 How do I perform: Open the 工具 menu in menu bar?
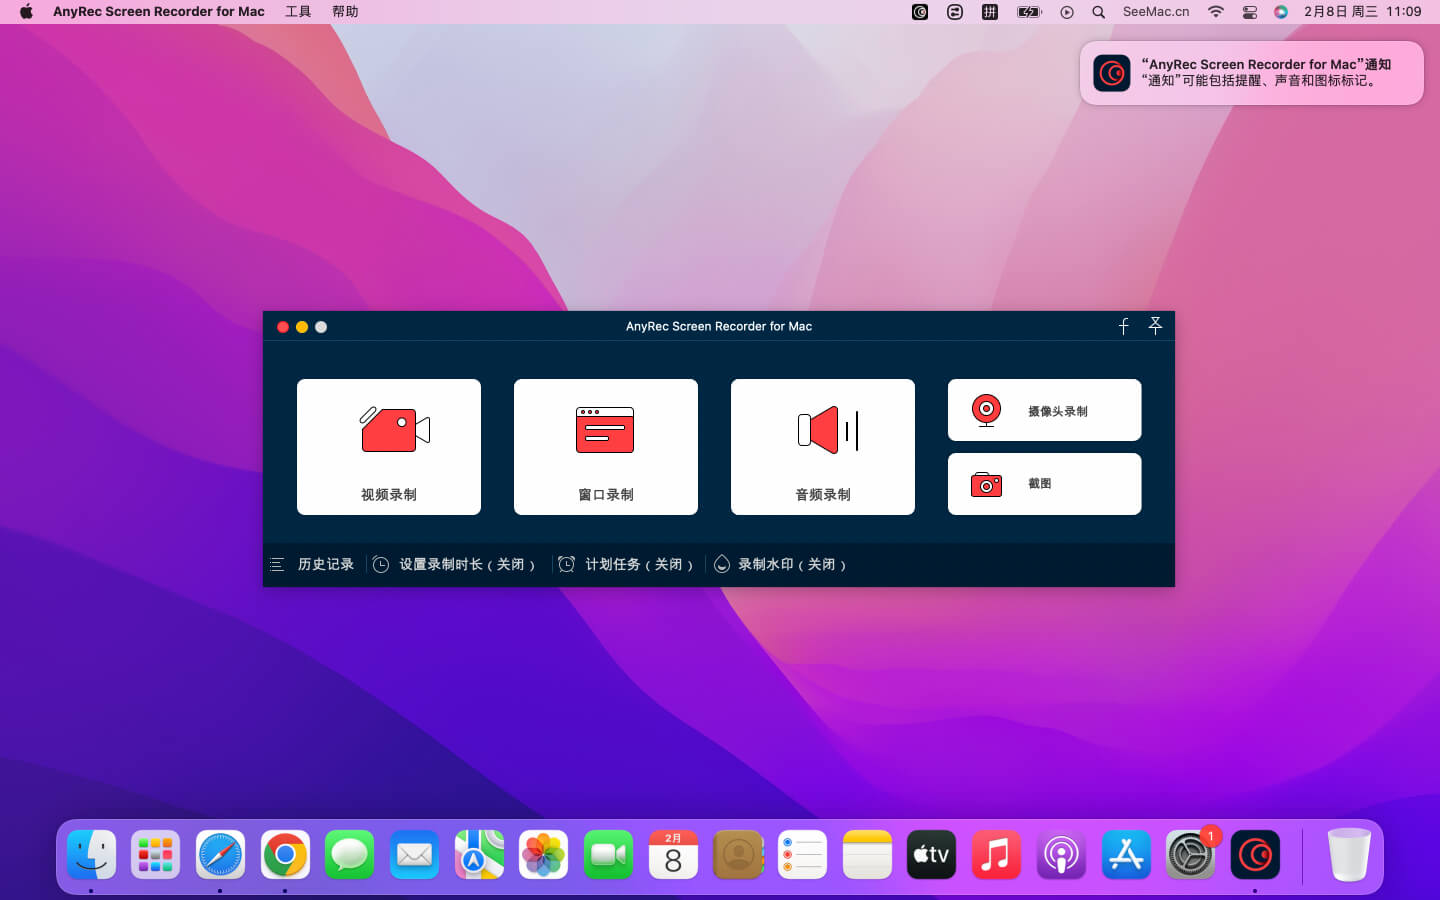click(298, 12)
